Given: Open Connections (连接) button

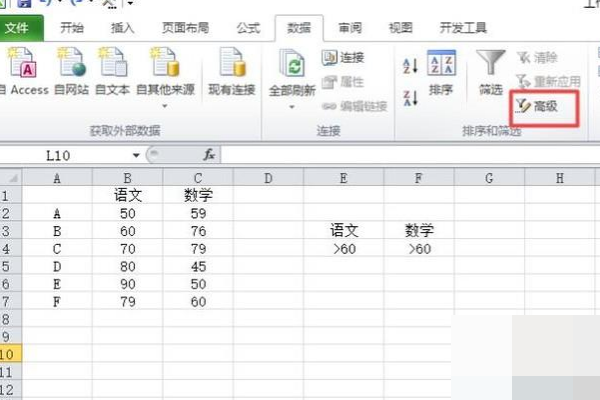Looking at the screenshot, I should 343,58.
